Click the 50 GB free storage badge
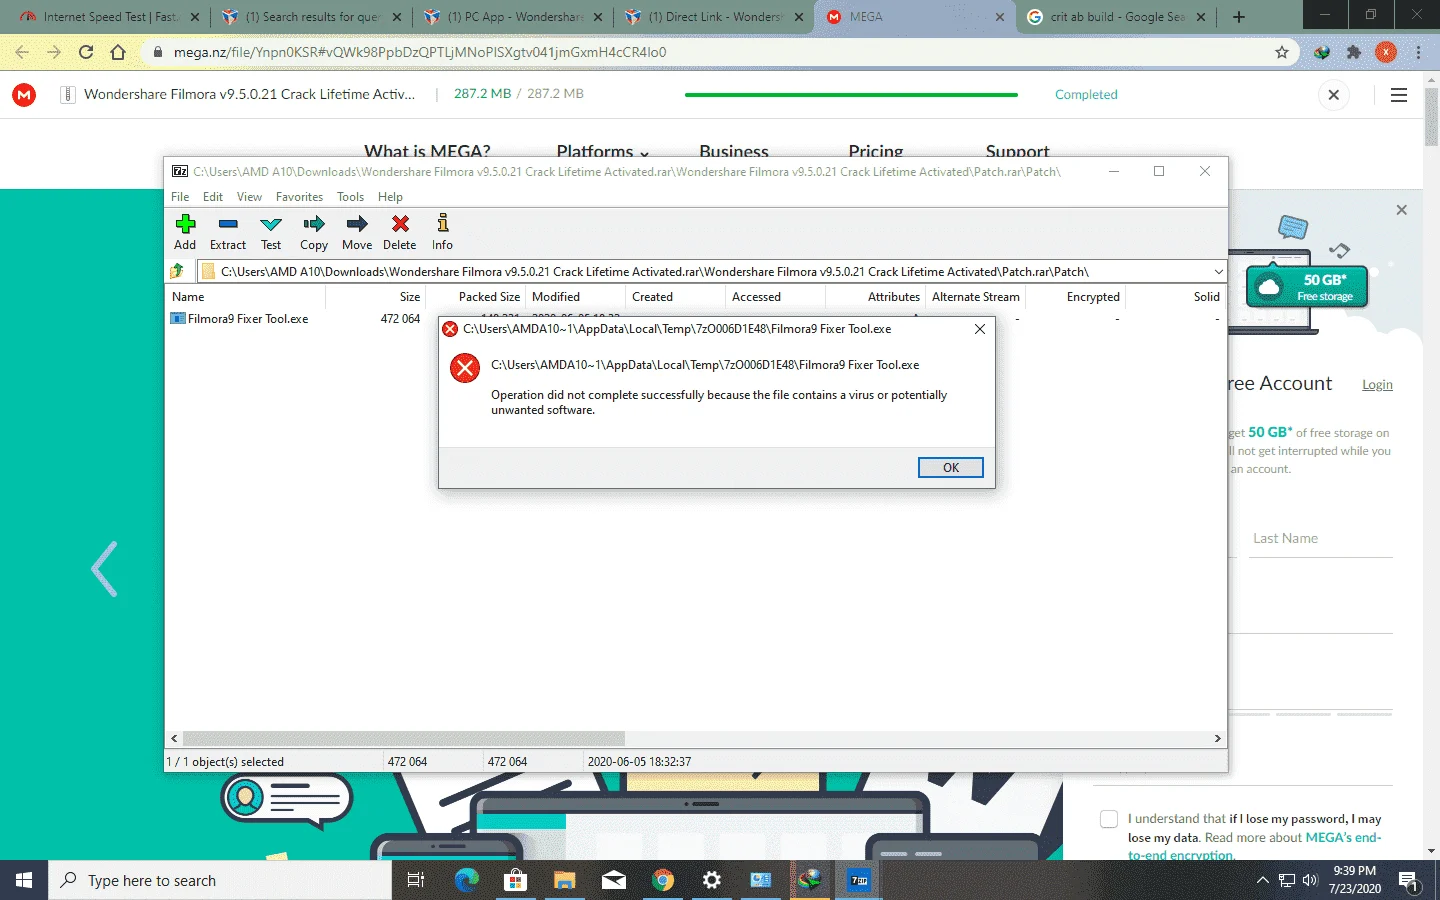Image resolution: width=1440 pixels, height=900 pixels. click(x=1307, y=287)
